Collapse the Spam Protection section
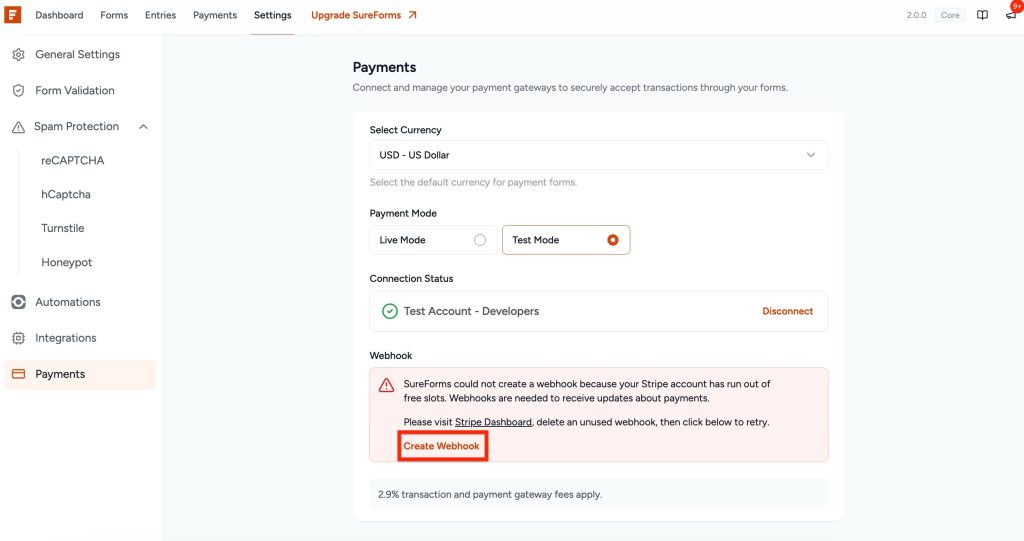 click(x=143, y=127)
